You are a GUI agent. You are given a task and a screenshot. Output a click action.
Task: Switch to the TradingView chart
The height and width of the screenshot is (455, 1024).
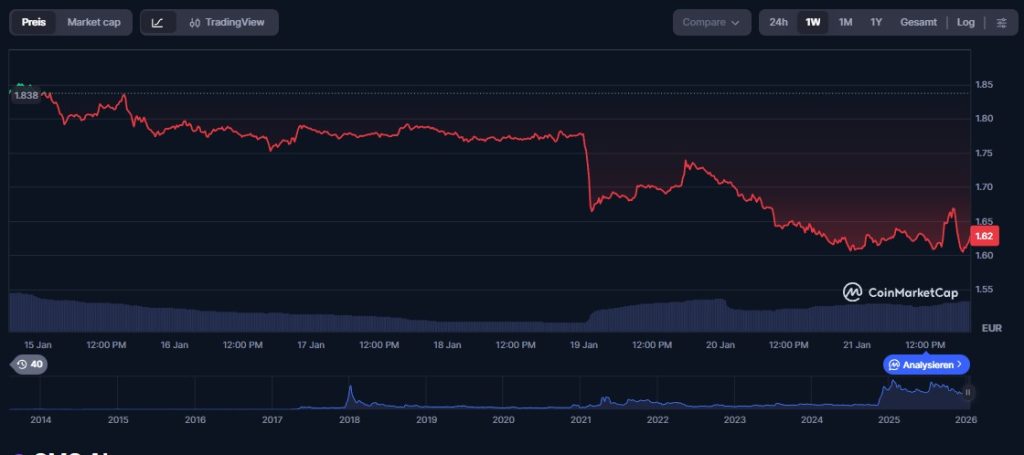(x=227, y=22)
